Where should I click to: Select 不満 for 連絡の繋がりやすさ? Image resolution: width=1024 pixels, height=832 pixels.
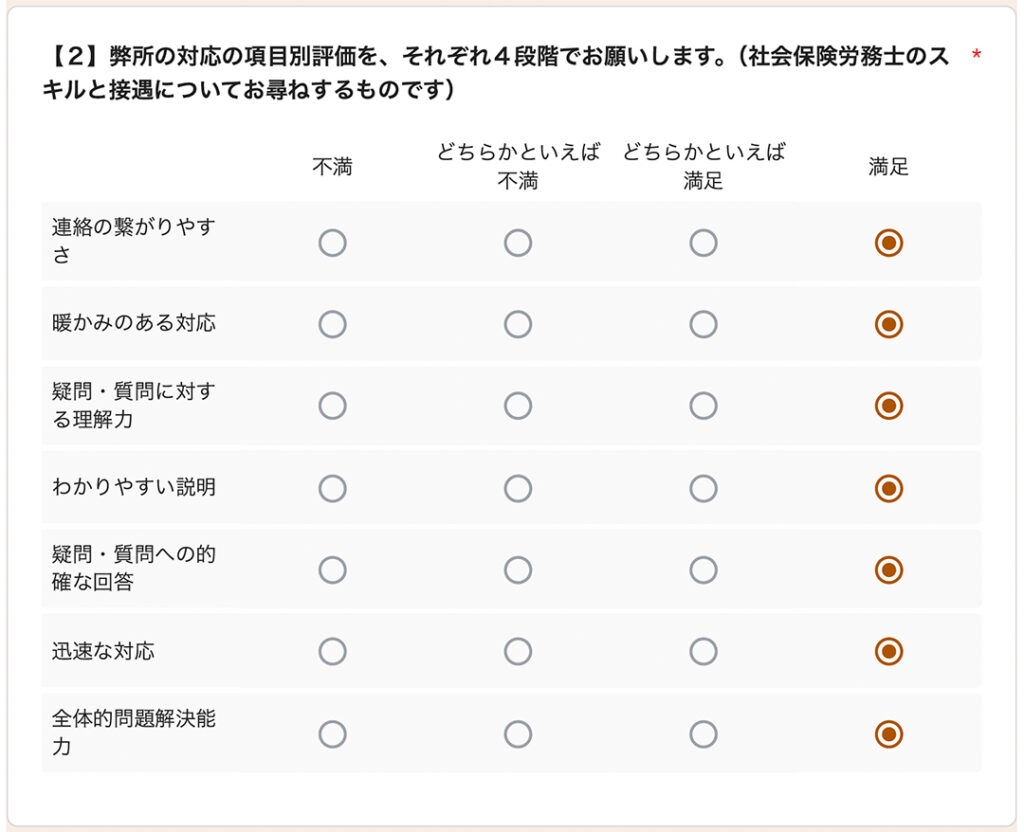coord(333,242)
